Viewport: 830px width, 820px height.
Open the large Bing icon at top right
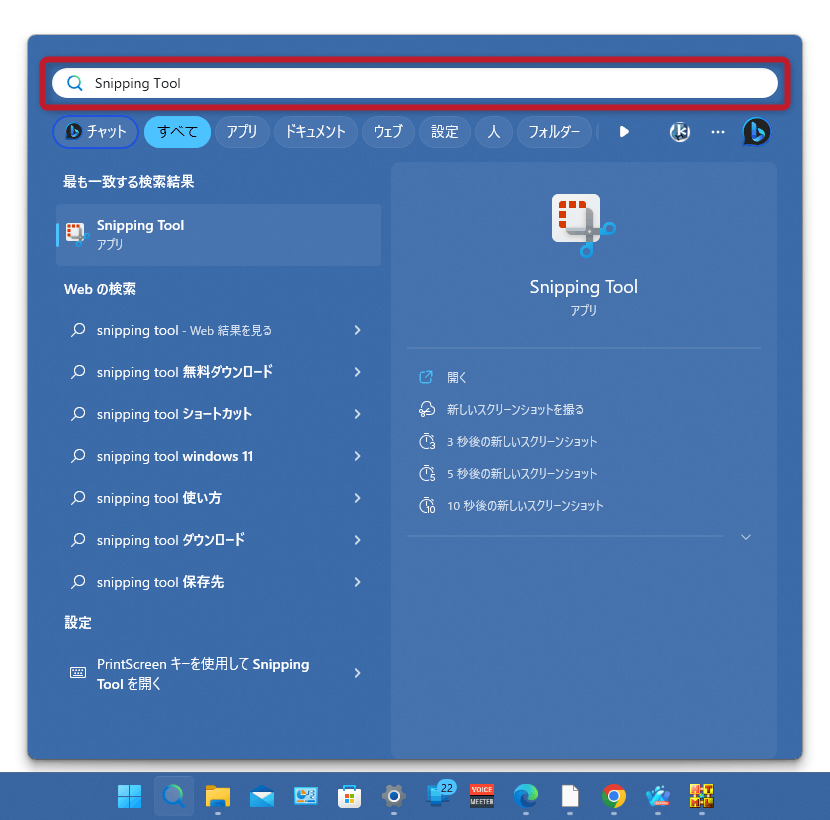(x=757, y=132)
